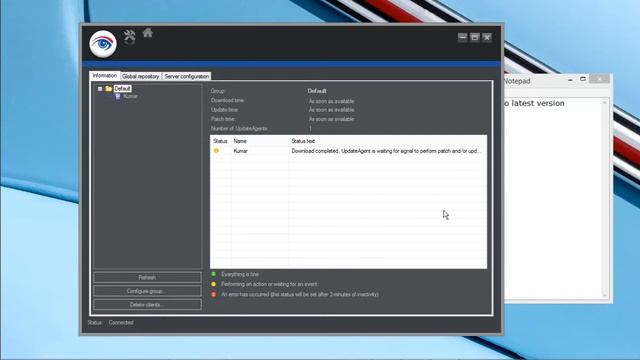Viewport: 640px width, 360px height.
Task: Click the eye logo in the header
Action: (103, 44)
